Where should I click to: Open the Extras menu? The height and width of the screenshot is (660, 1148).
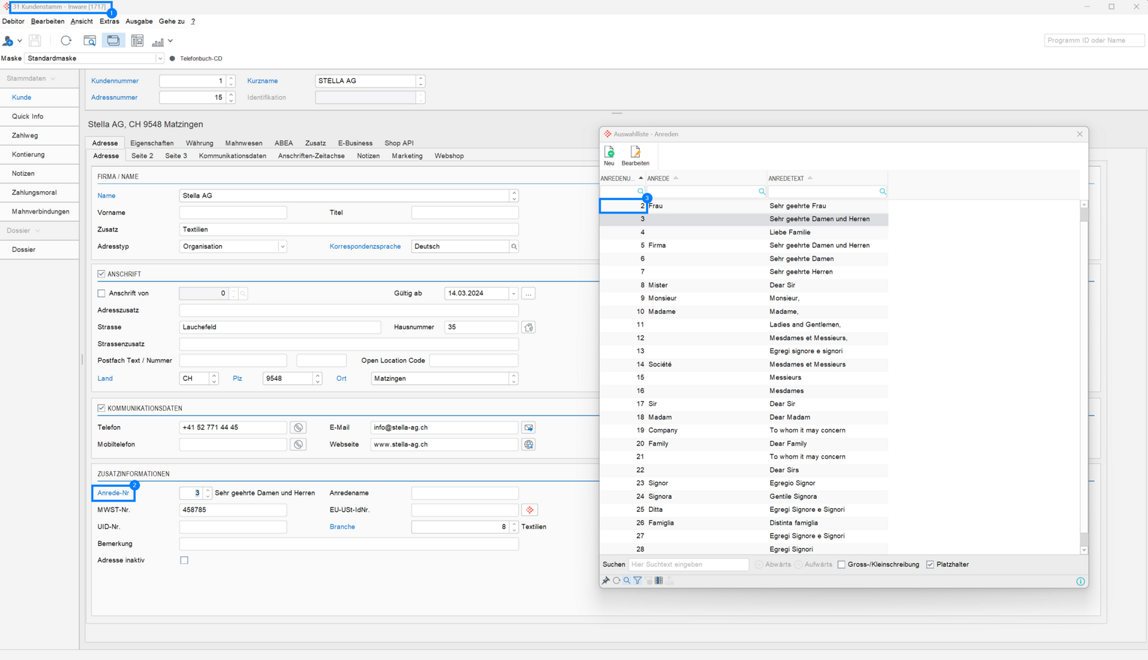click(109, 21)
